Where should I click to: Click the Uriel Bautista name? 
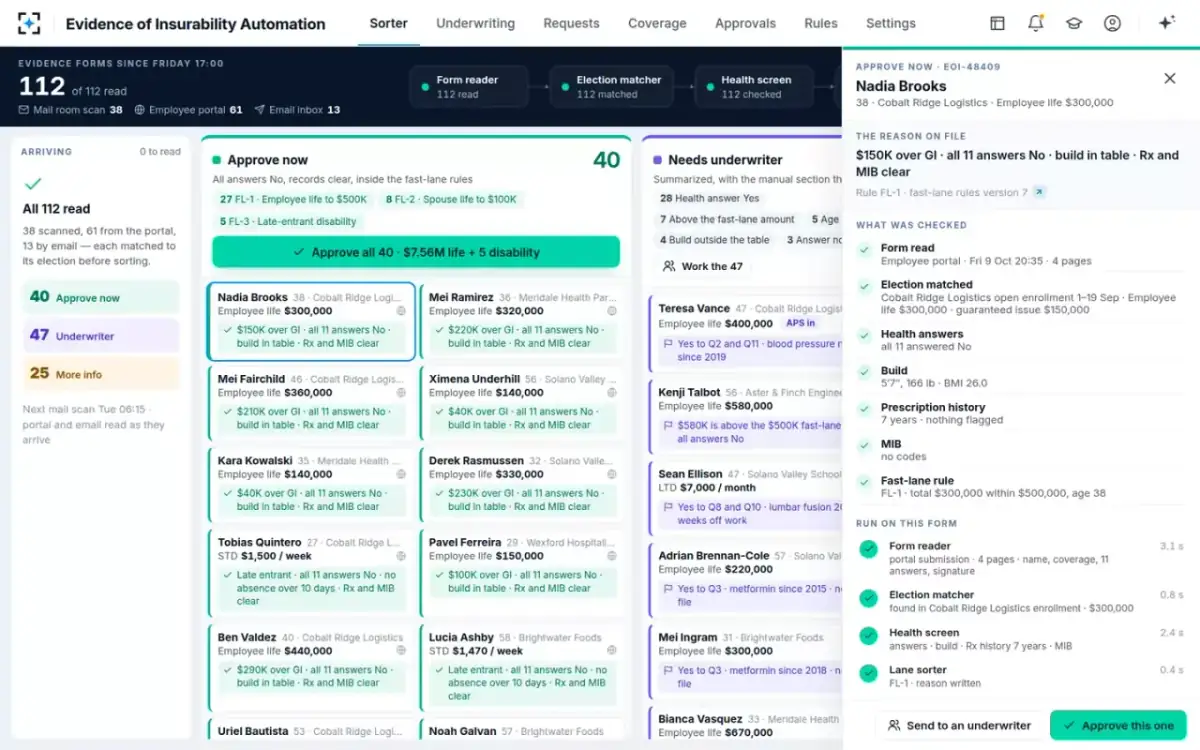[253, 731]
